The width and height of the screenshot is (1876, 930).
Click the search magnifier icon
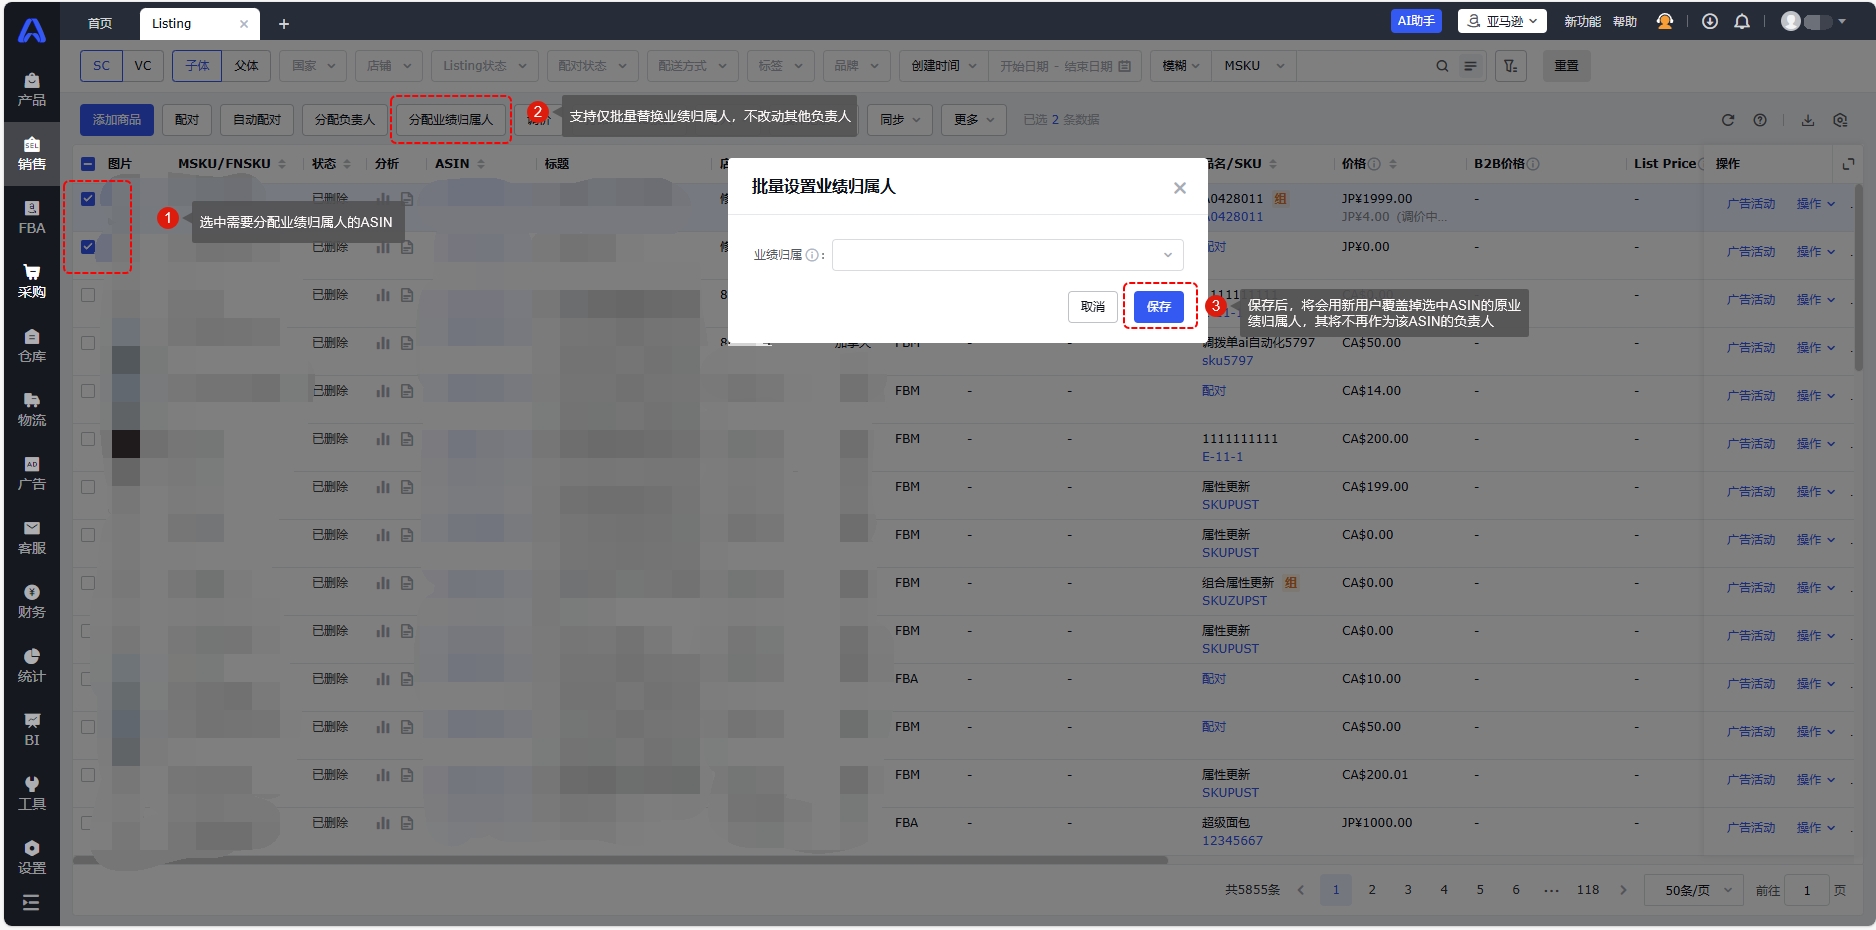pyautogui.click(x=1442, y=66)
